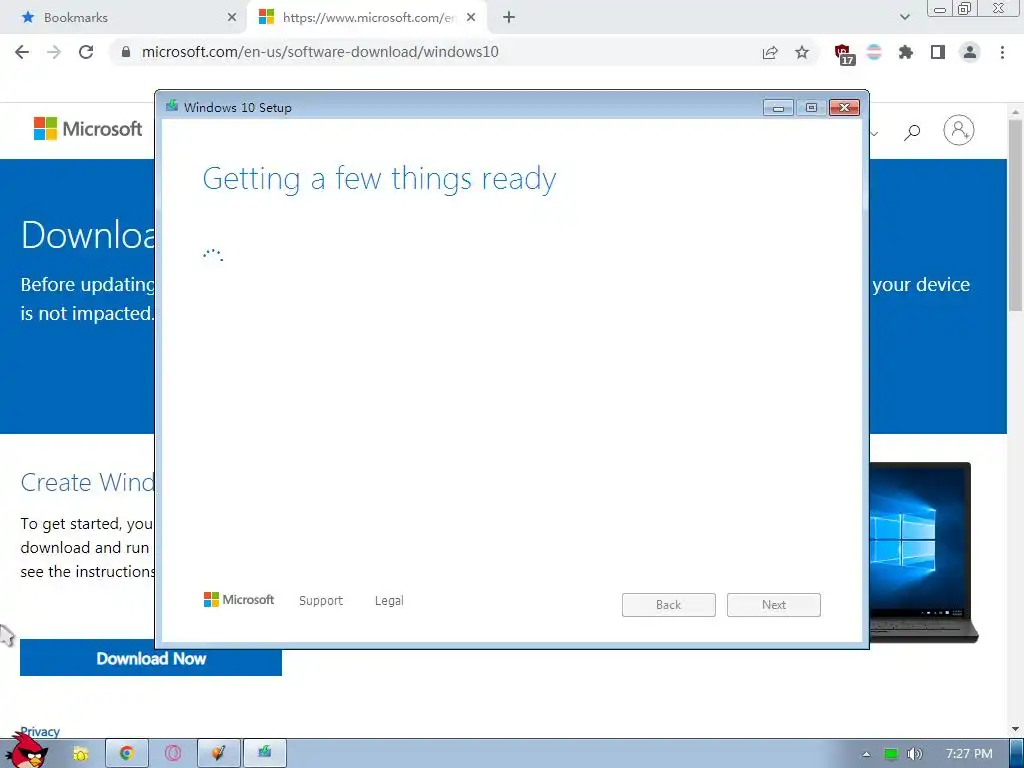
Task: Click the green tray monitor icon
Action: point(891,754)
